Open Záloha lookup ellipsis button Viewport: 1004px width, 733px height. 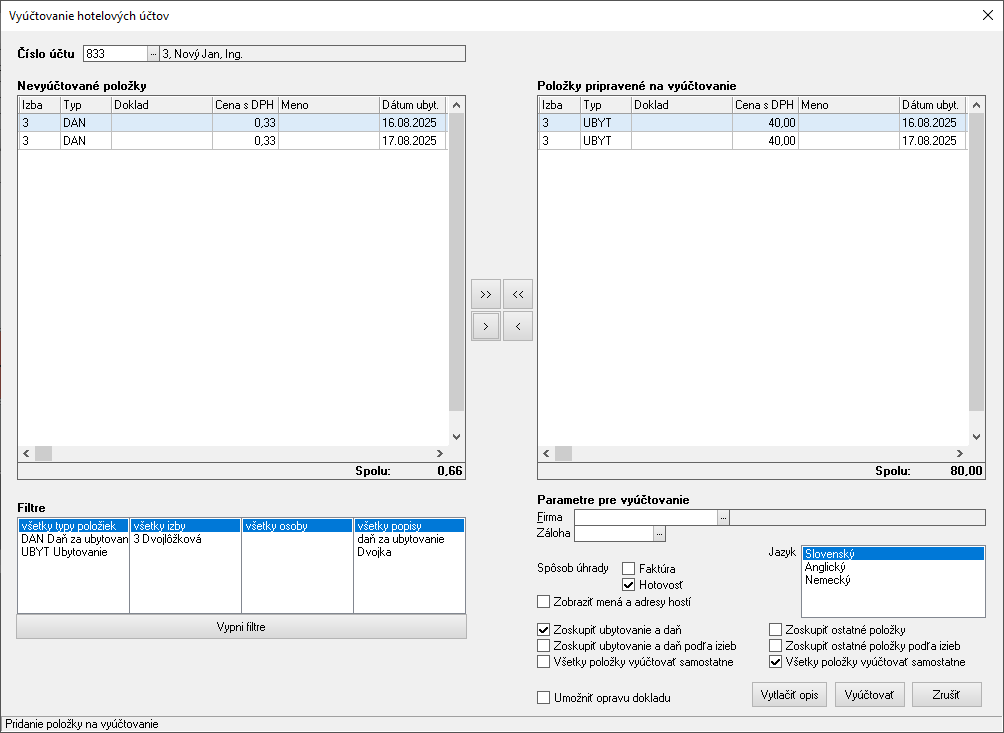click(x=658, y=533)
